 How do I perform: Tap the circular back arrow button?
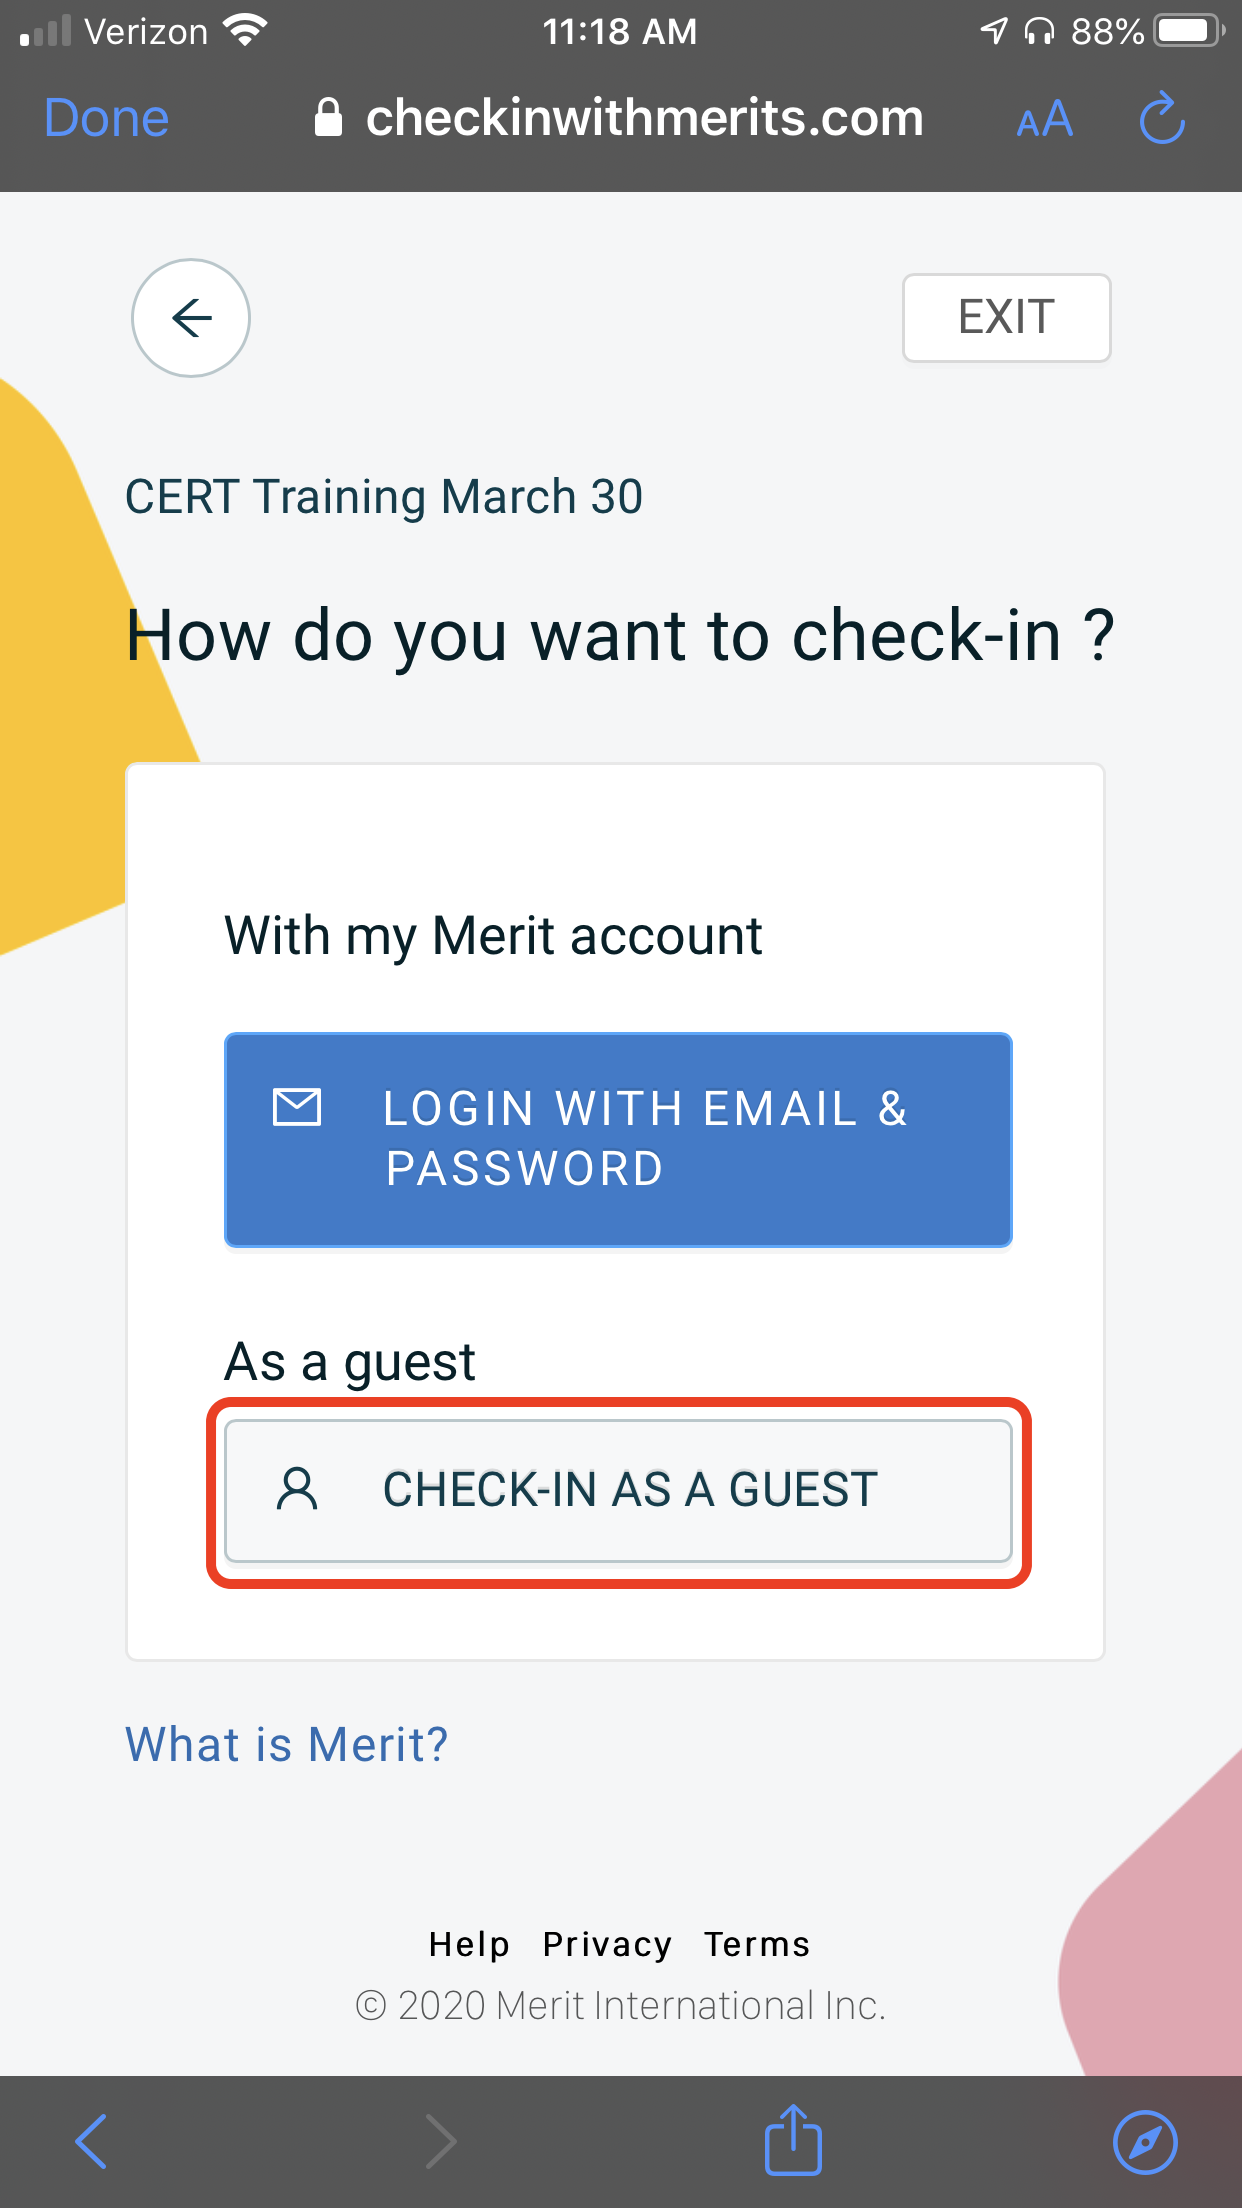[x=191, y=318]
